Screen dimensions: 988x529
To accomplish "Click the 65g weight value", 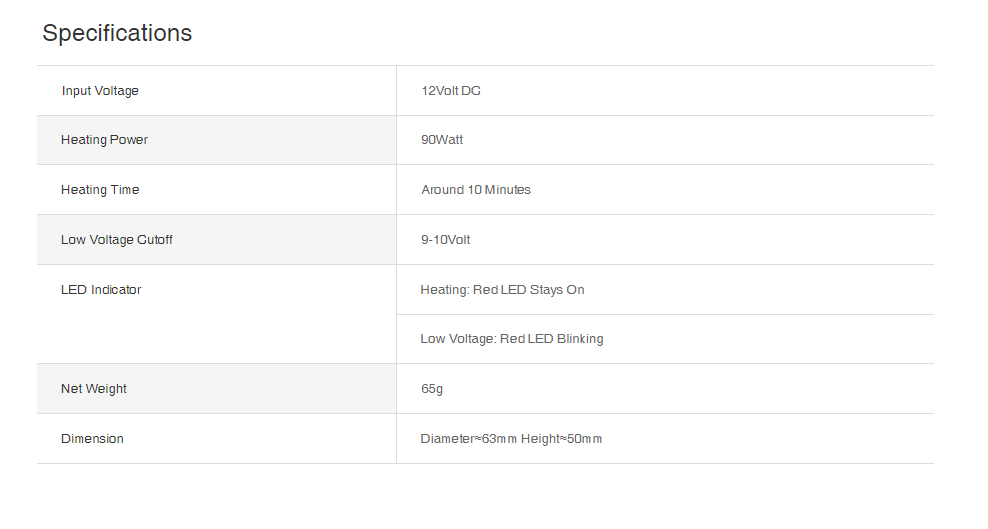I will pos(432,389).
